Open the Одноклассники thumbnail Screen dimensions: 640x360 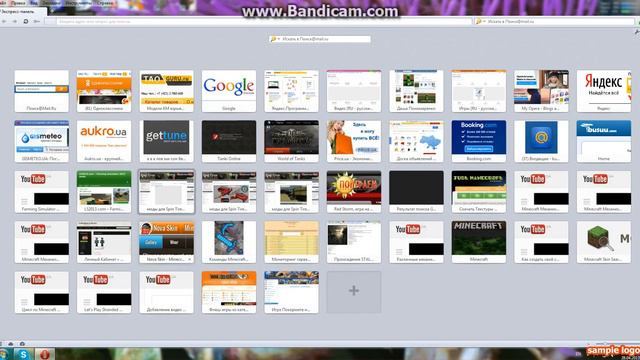[x=104, y=91]
